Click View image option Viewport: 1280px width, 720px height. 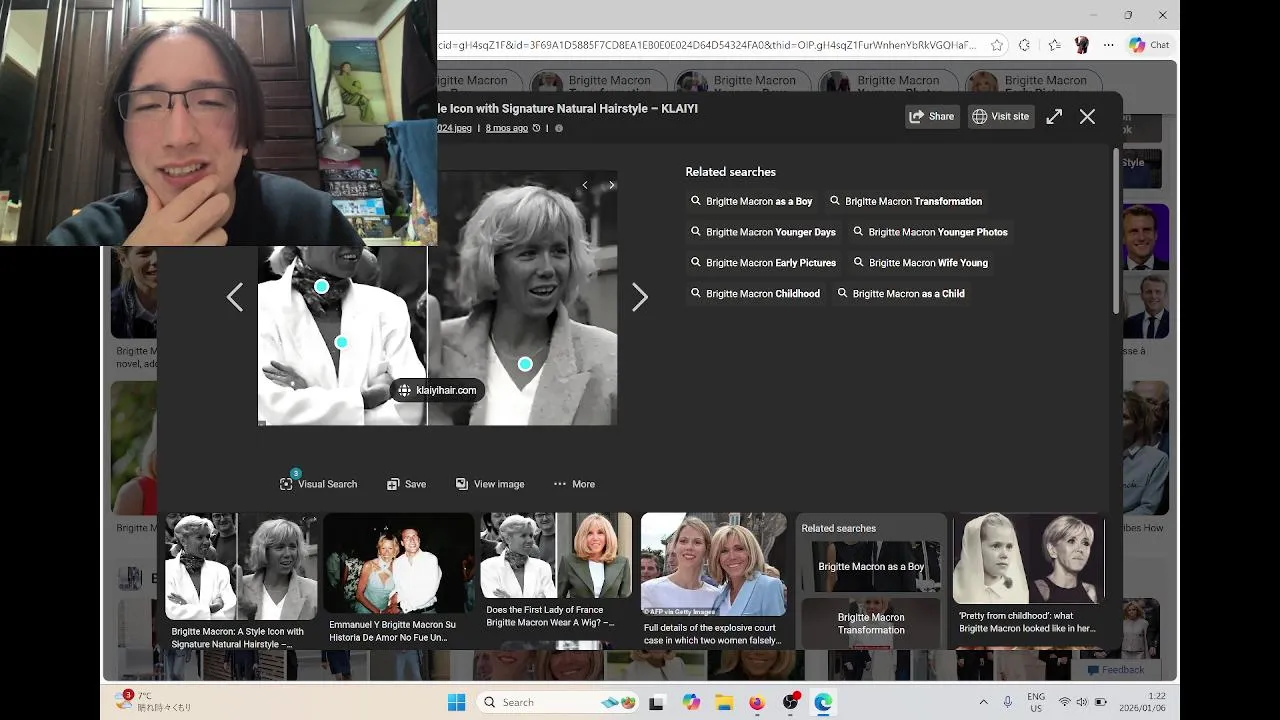point(490,484)
